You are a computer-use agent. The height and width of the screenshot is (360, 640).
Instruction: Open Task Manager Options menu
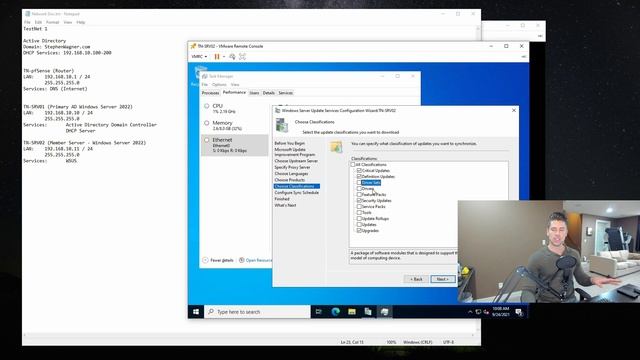pos(219,84)
